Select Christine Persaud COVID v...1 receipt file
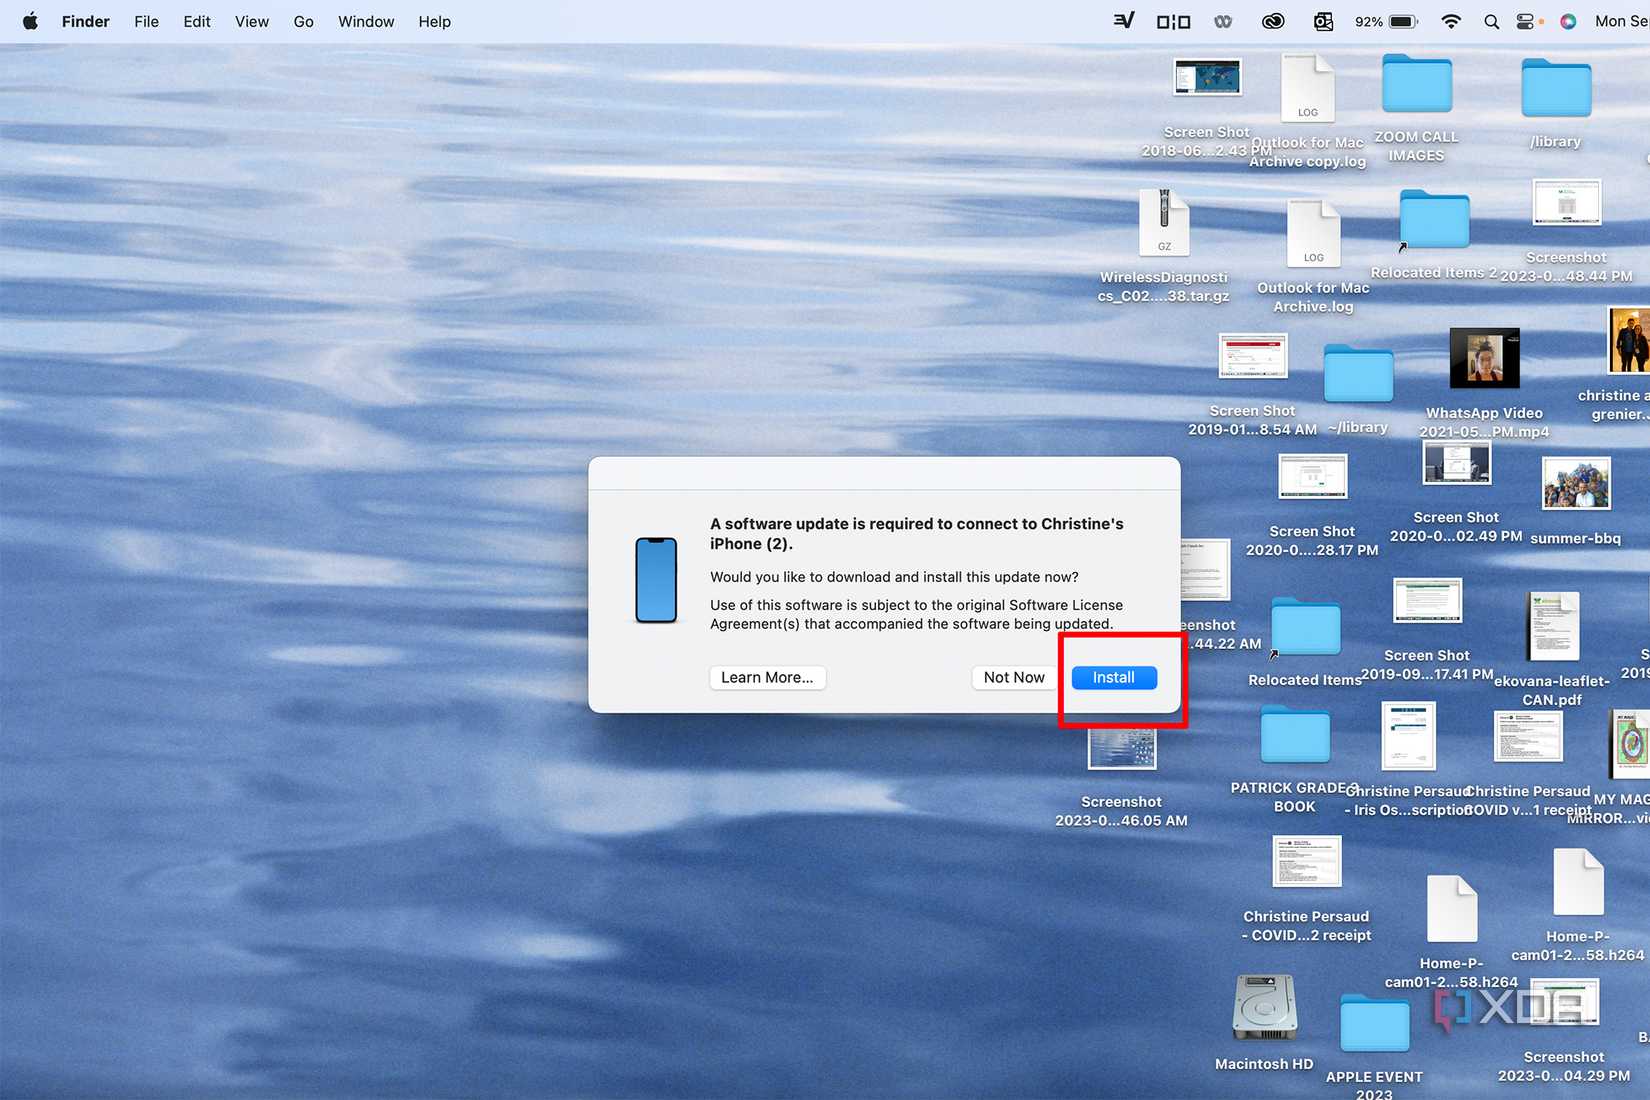1650x1100 pixels. coord(1528,737)
